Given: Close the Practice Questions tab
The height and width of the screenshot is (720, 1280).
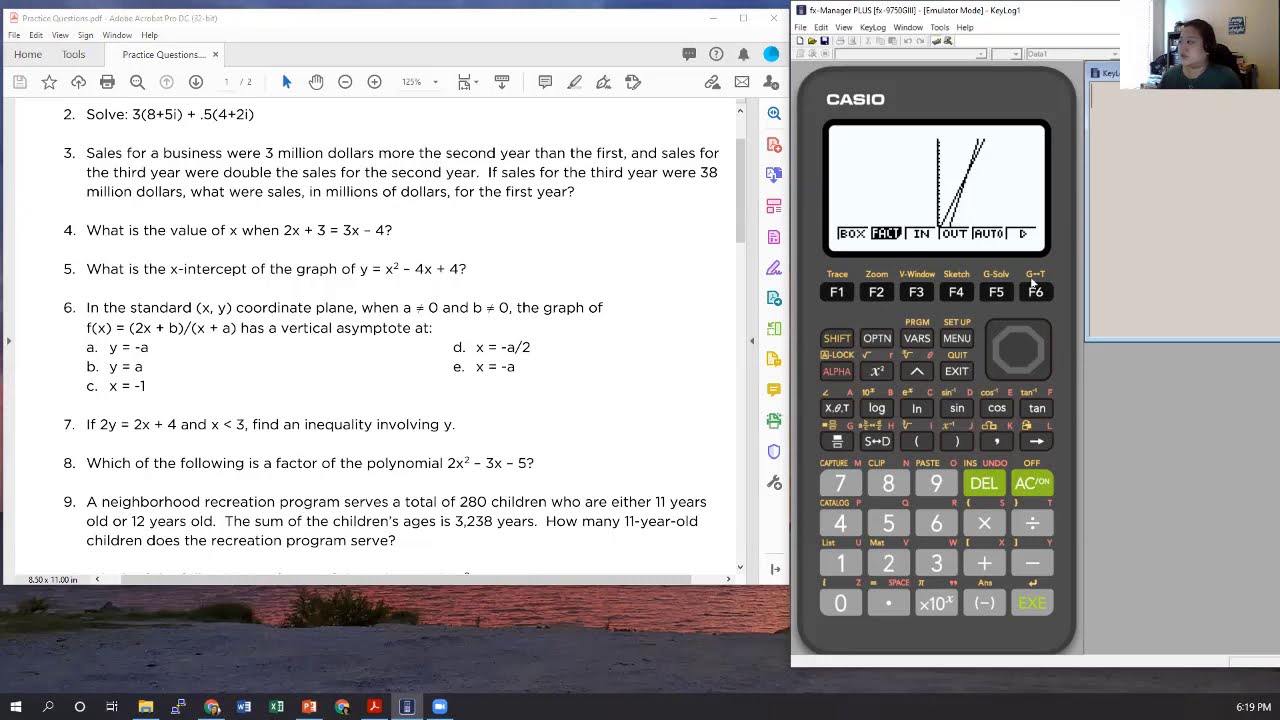Looking at the screenshot, I should 215,54.
